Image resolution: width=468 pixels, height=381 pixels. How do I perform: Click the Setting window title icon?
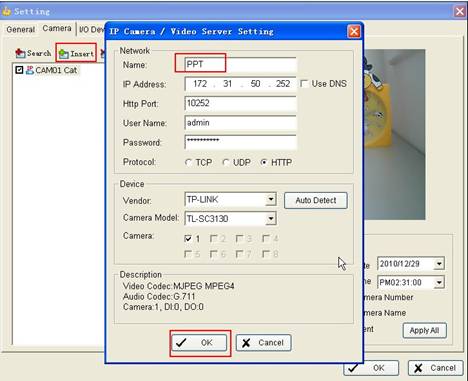click(x=6, y=11)
